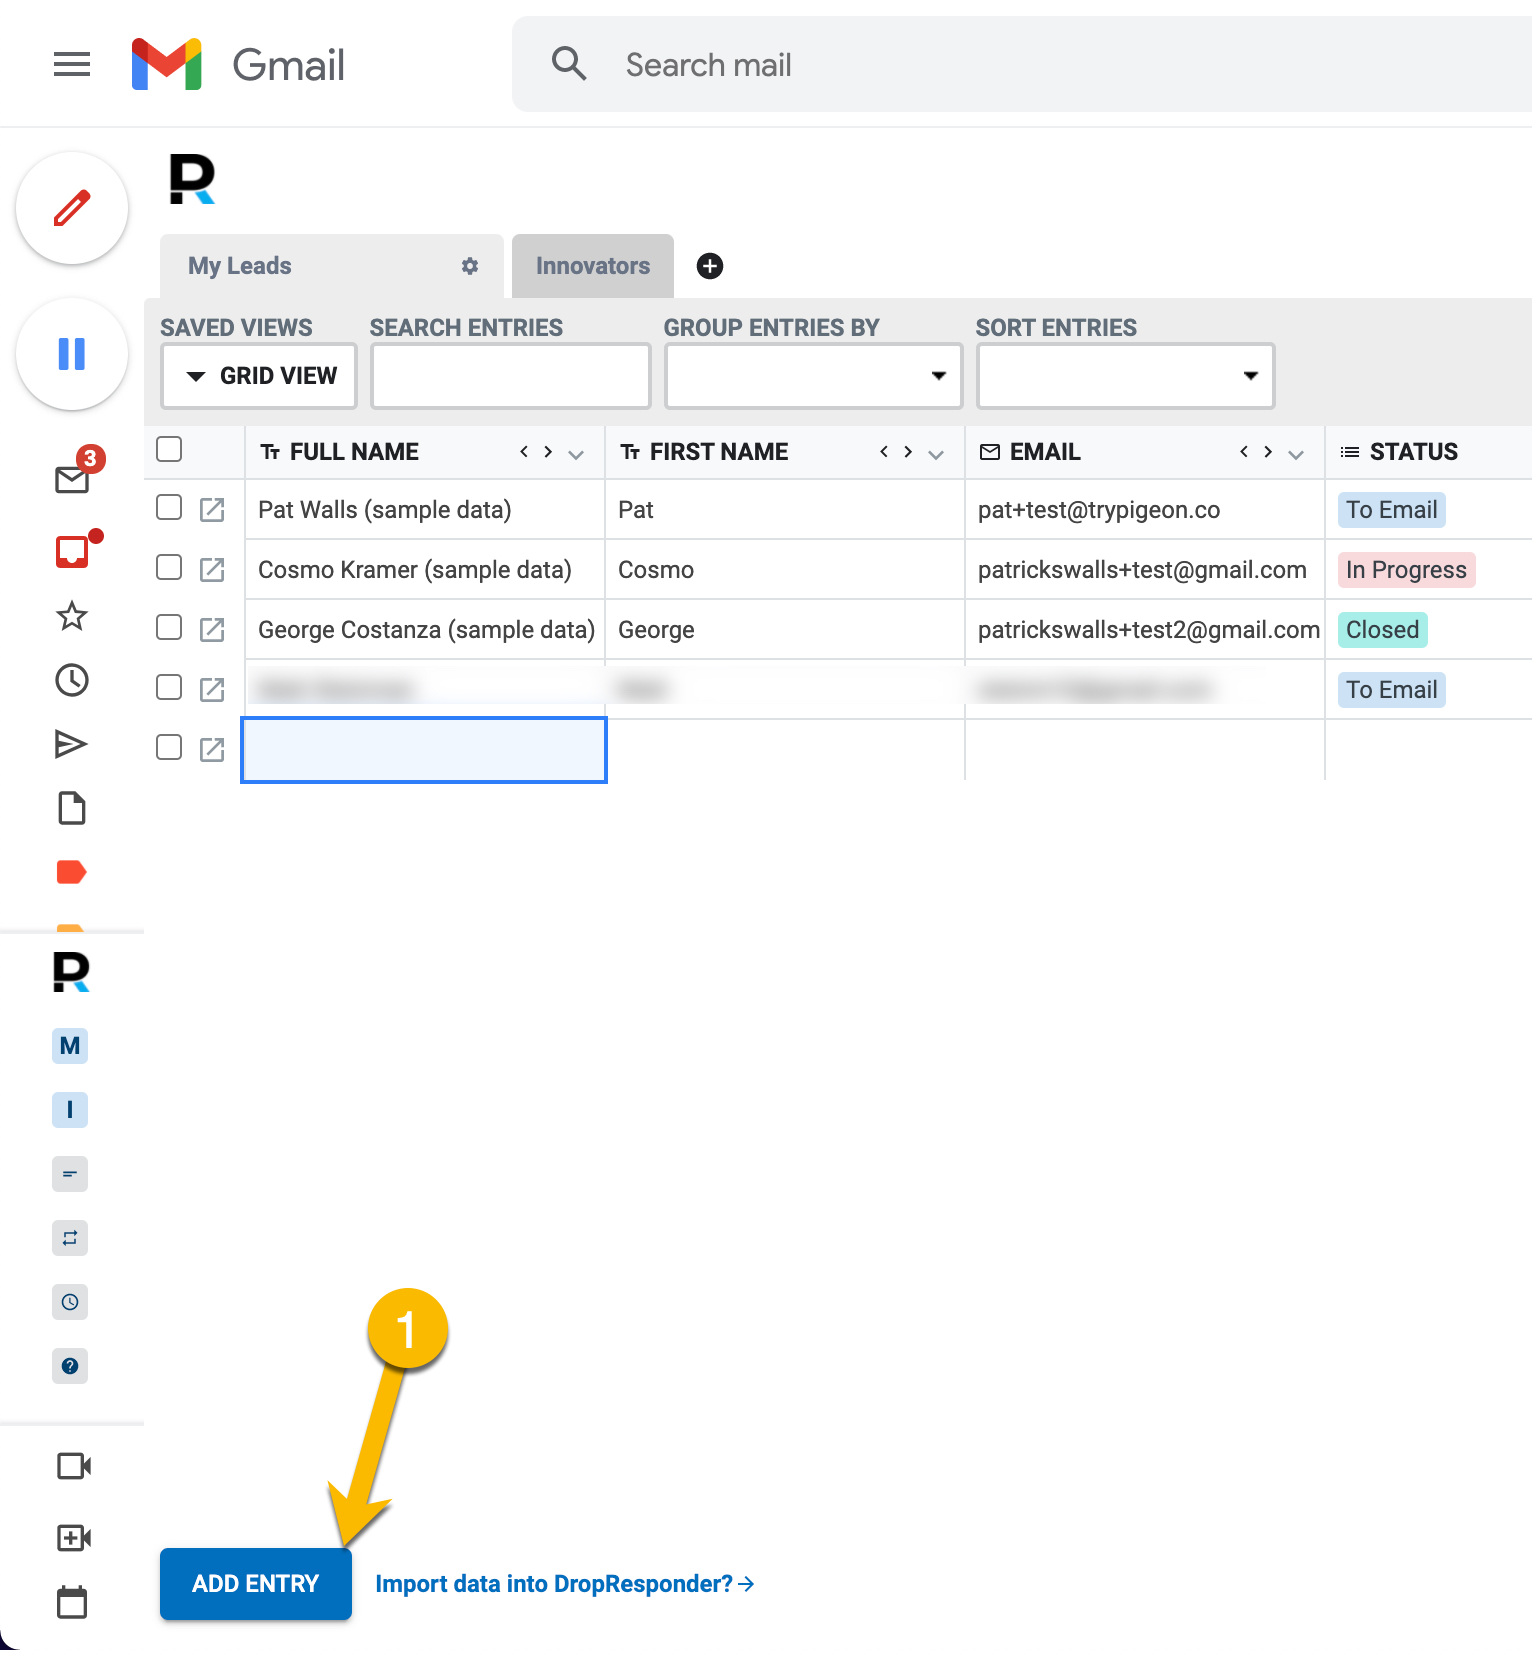Screen dimensions: 1532x1662
Task: Click George Costanza (sample data) name cell
Action: coord(426,630)
